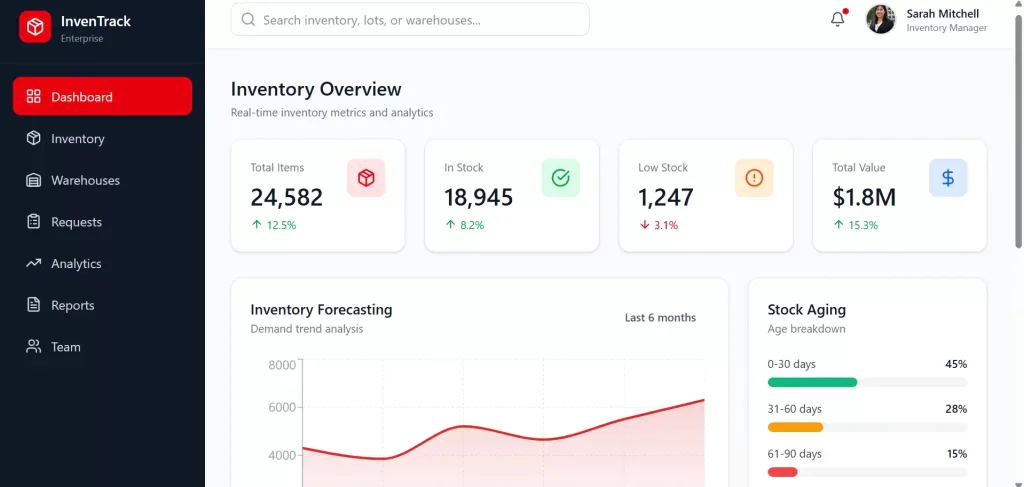
Task: Click the orange 31-60 days progress bar
Action: click(795, 428)
